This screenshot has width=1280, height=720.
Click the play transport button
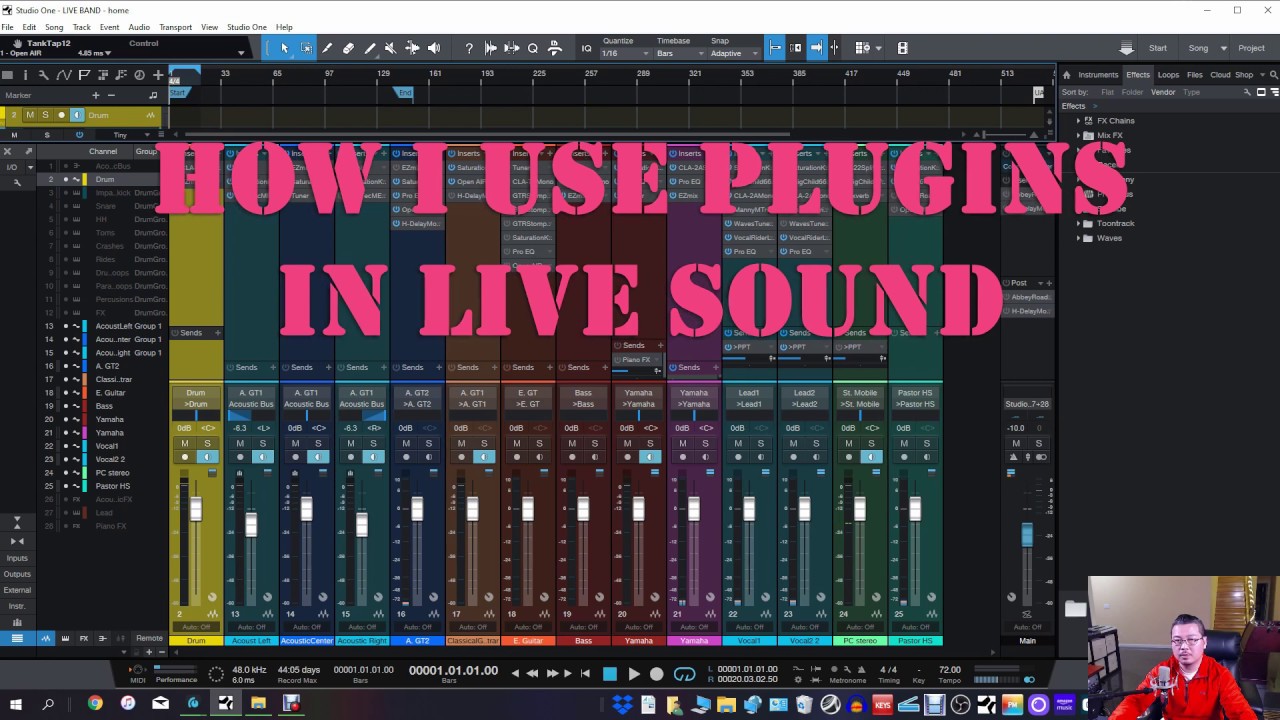click(x=633, y=674)
